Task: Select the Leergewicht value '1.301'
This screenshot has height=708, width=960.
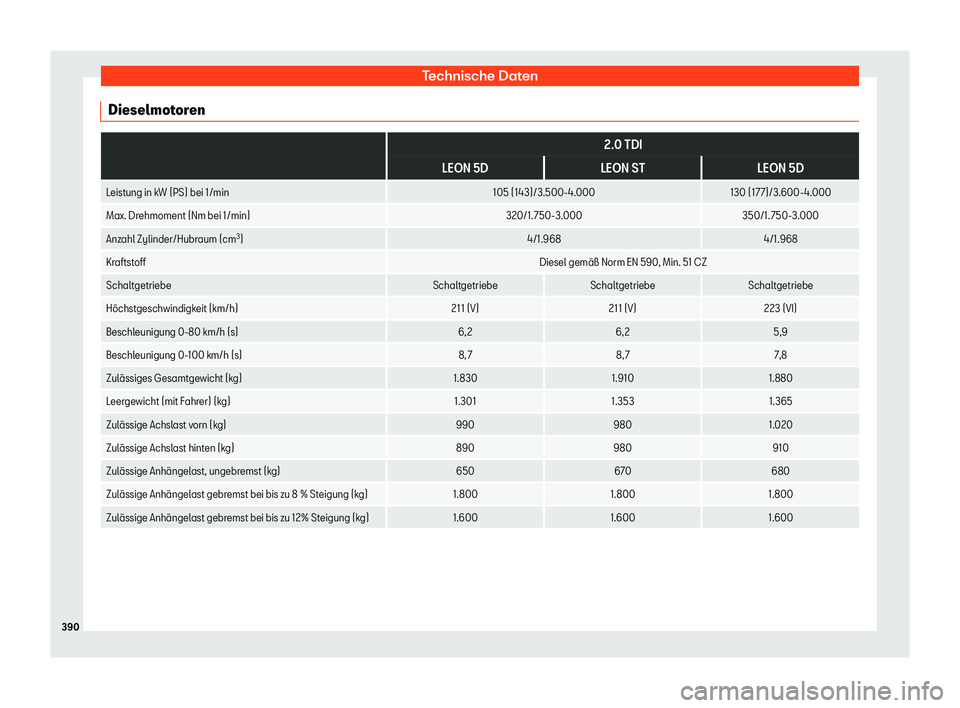Action: 465,402
